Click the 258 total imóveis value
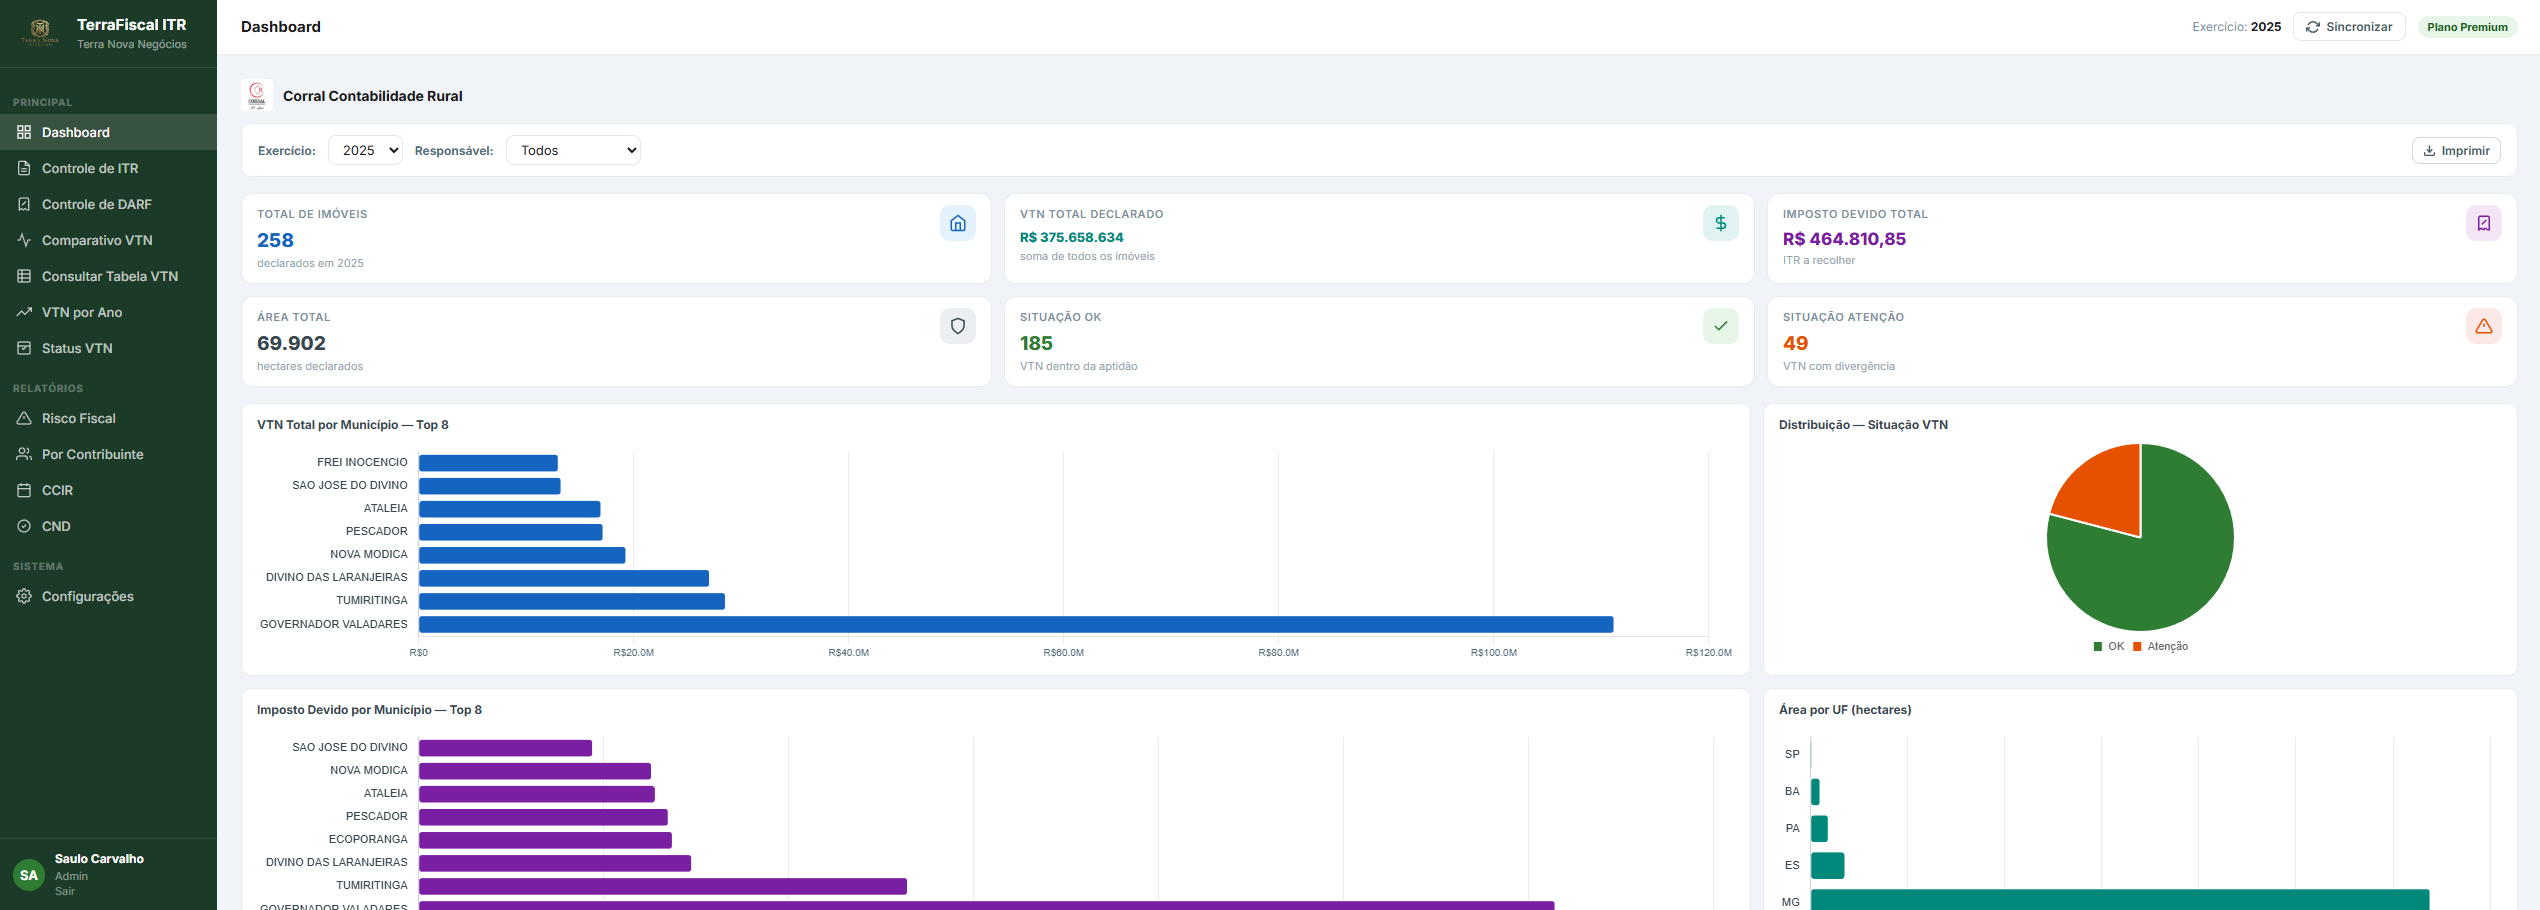The height and width of the screenshot is (910, 2540). (275, 240)
